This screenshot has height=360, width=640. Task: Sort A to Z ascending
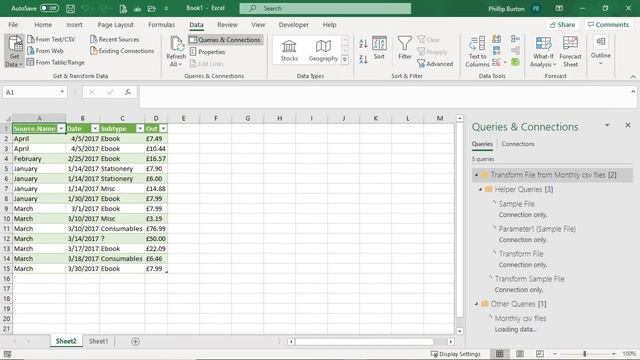(x=363, y=44)
